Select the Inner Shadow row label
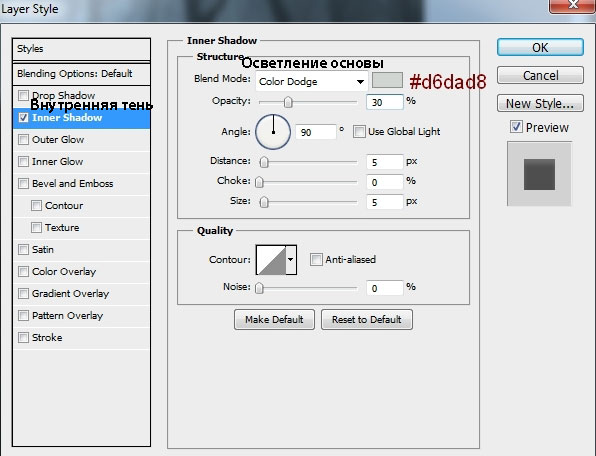596x456 pixels. click(x=67, y=117)
